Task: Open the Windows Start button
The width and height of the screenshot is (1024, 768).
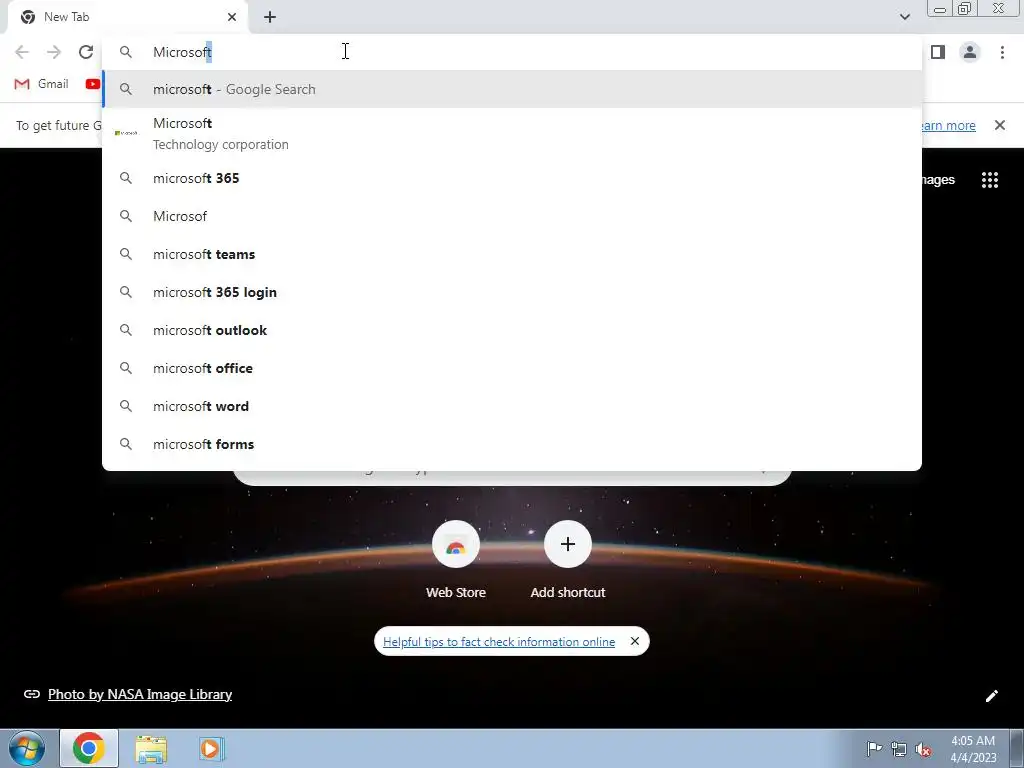Action: coord(27,748)
